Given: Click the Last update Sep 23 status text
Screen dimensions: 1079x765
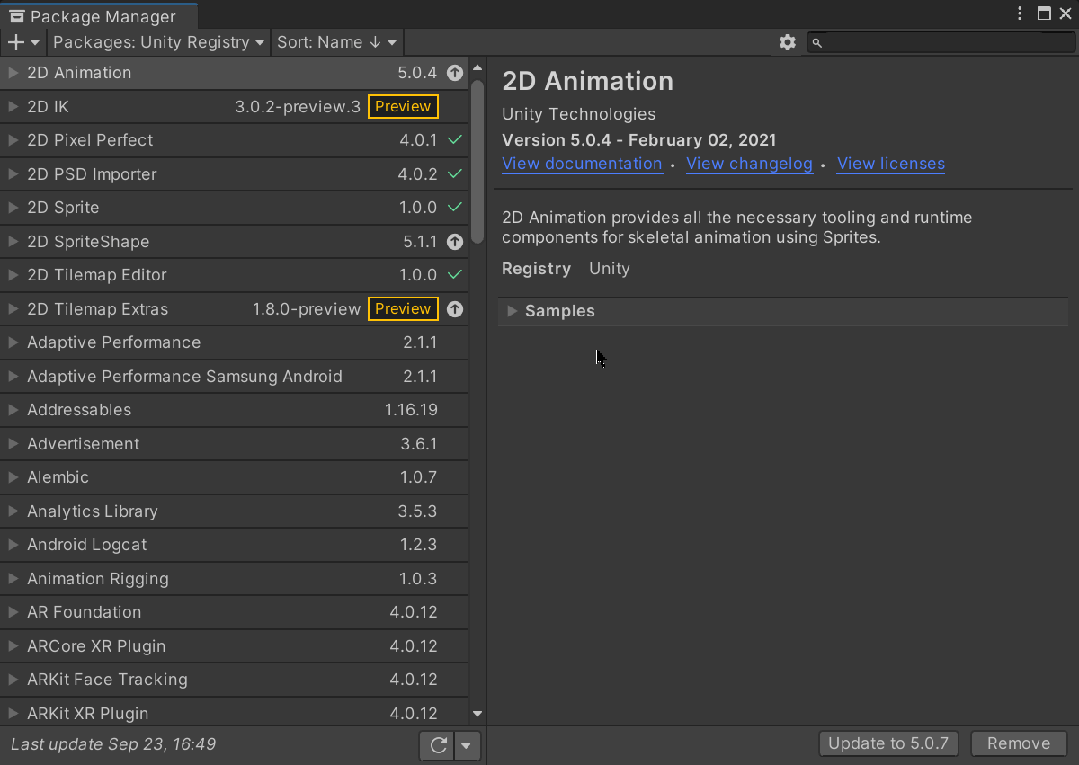Looking at the screenshot, I should pyautogui.click(x=114, y=744).
